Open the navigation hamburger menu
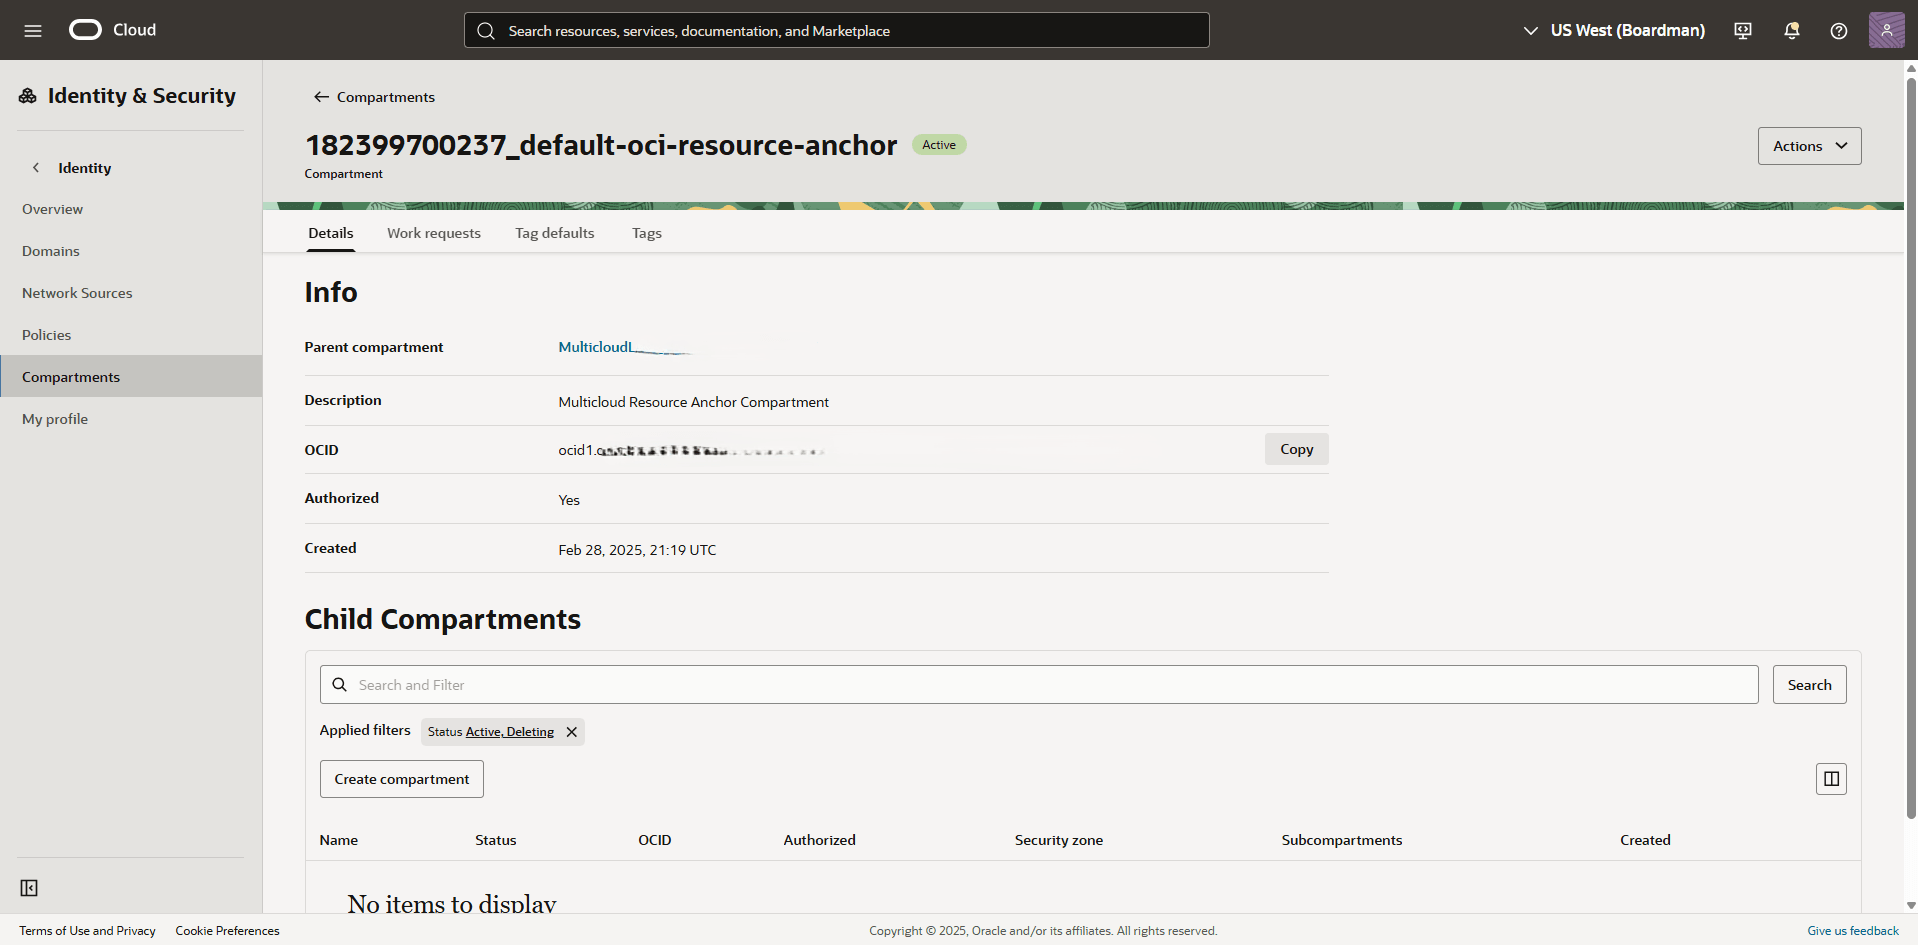The image size is (1918, 945). (33, 30)
